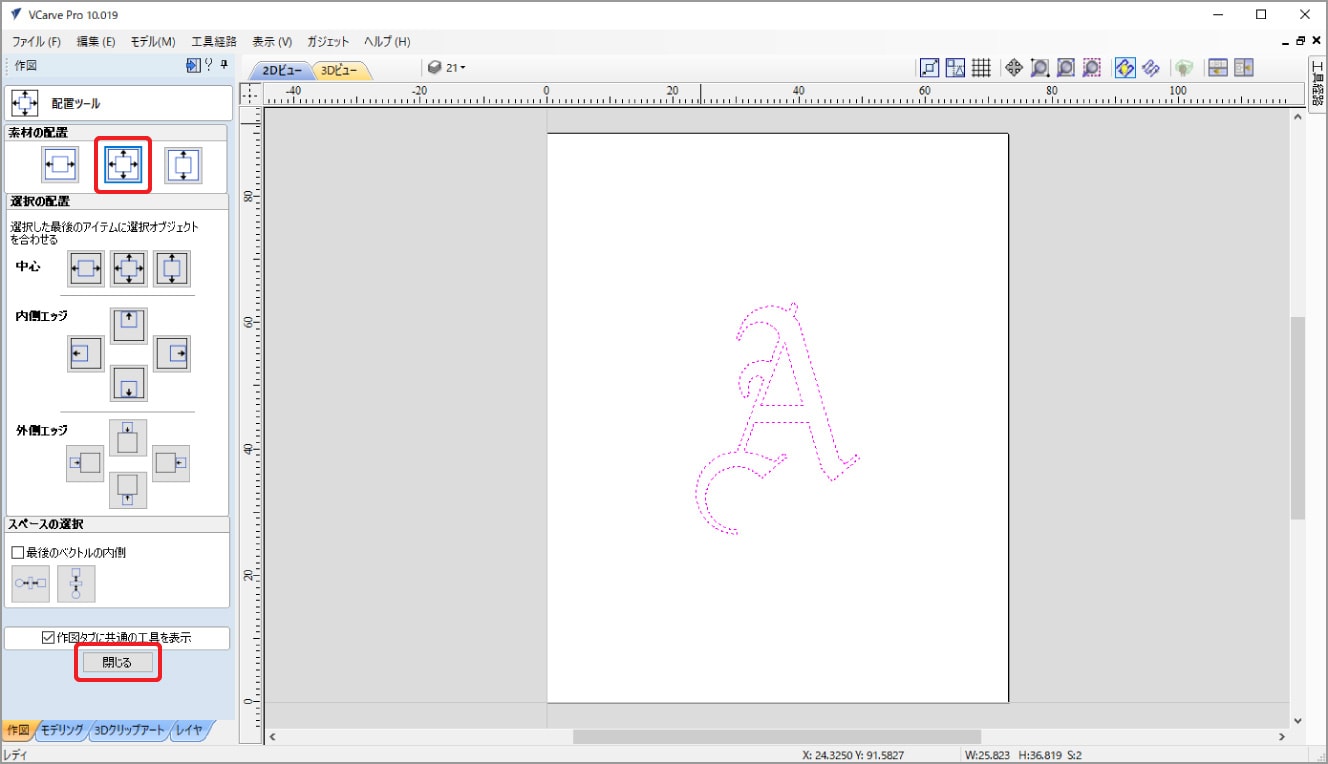1328x764 pixels.
Task: Click the center in material both-axes icon
Action: tap(123, 164)
